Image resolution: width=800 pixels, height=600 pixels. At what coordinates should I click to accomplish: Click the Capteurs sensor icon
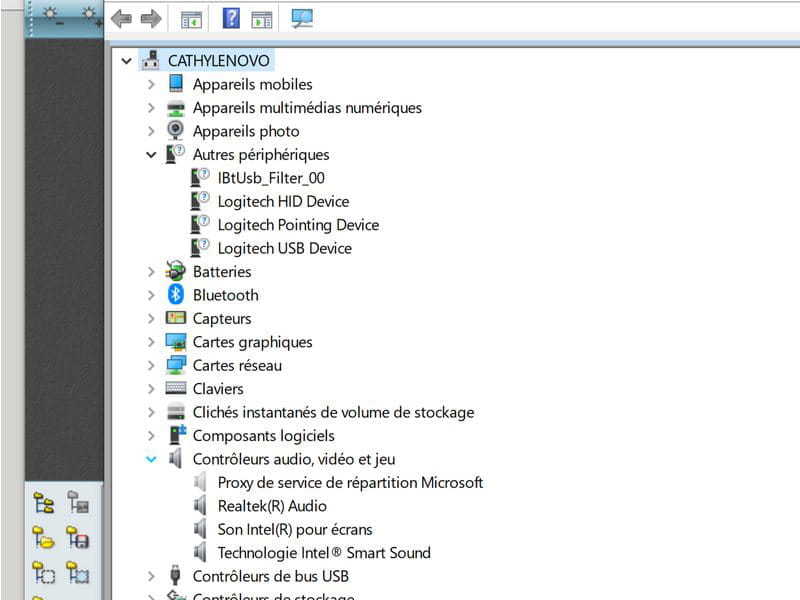click(x=176, y=318)
